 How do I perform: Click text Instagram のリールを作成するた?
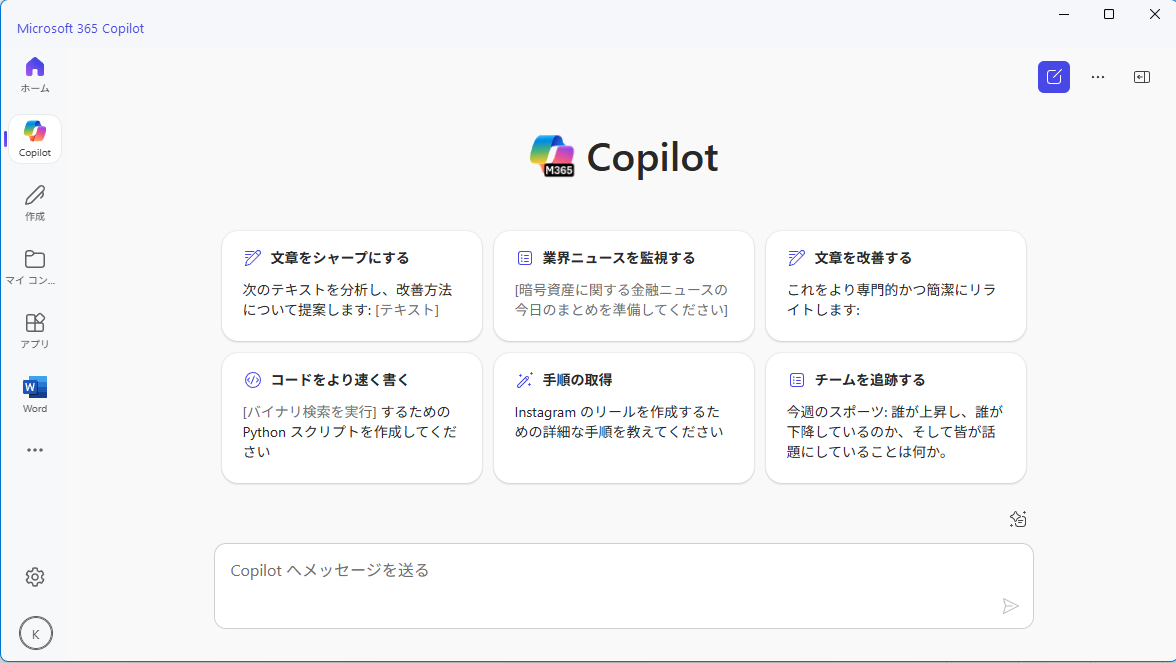[617, 412]
